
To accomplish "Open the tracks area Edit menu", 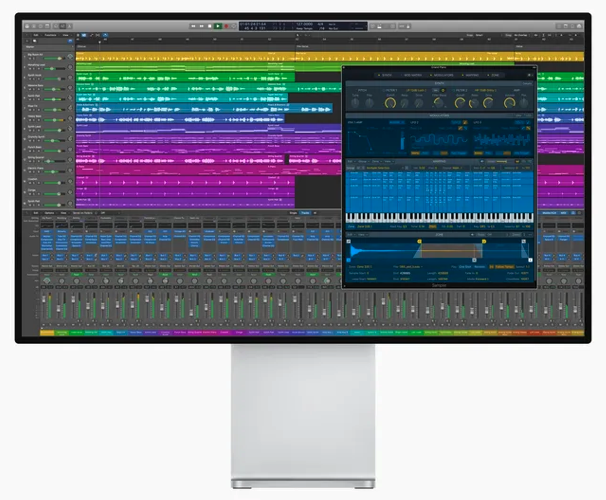I will coord(36,35).
